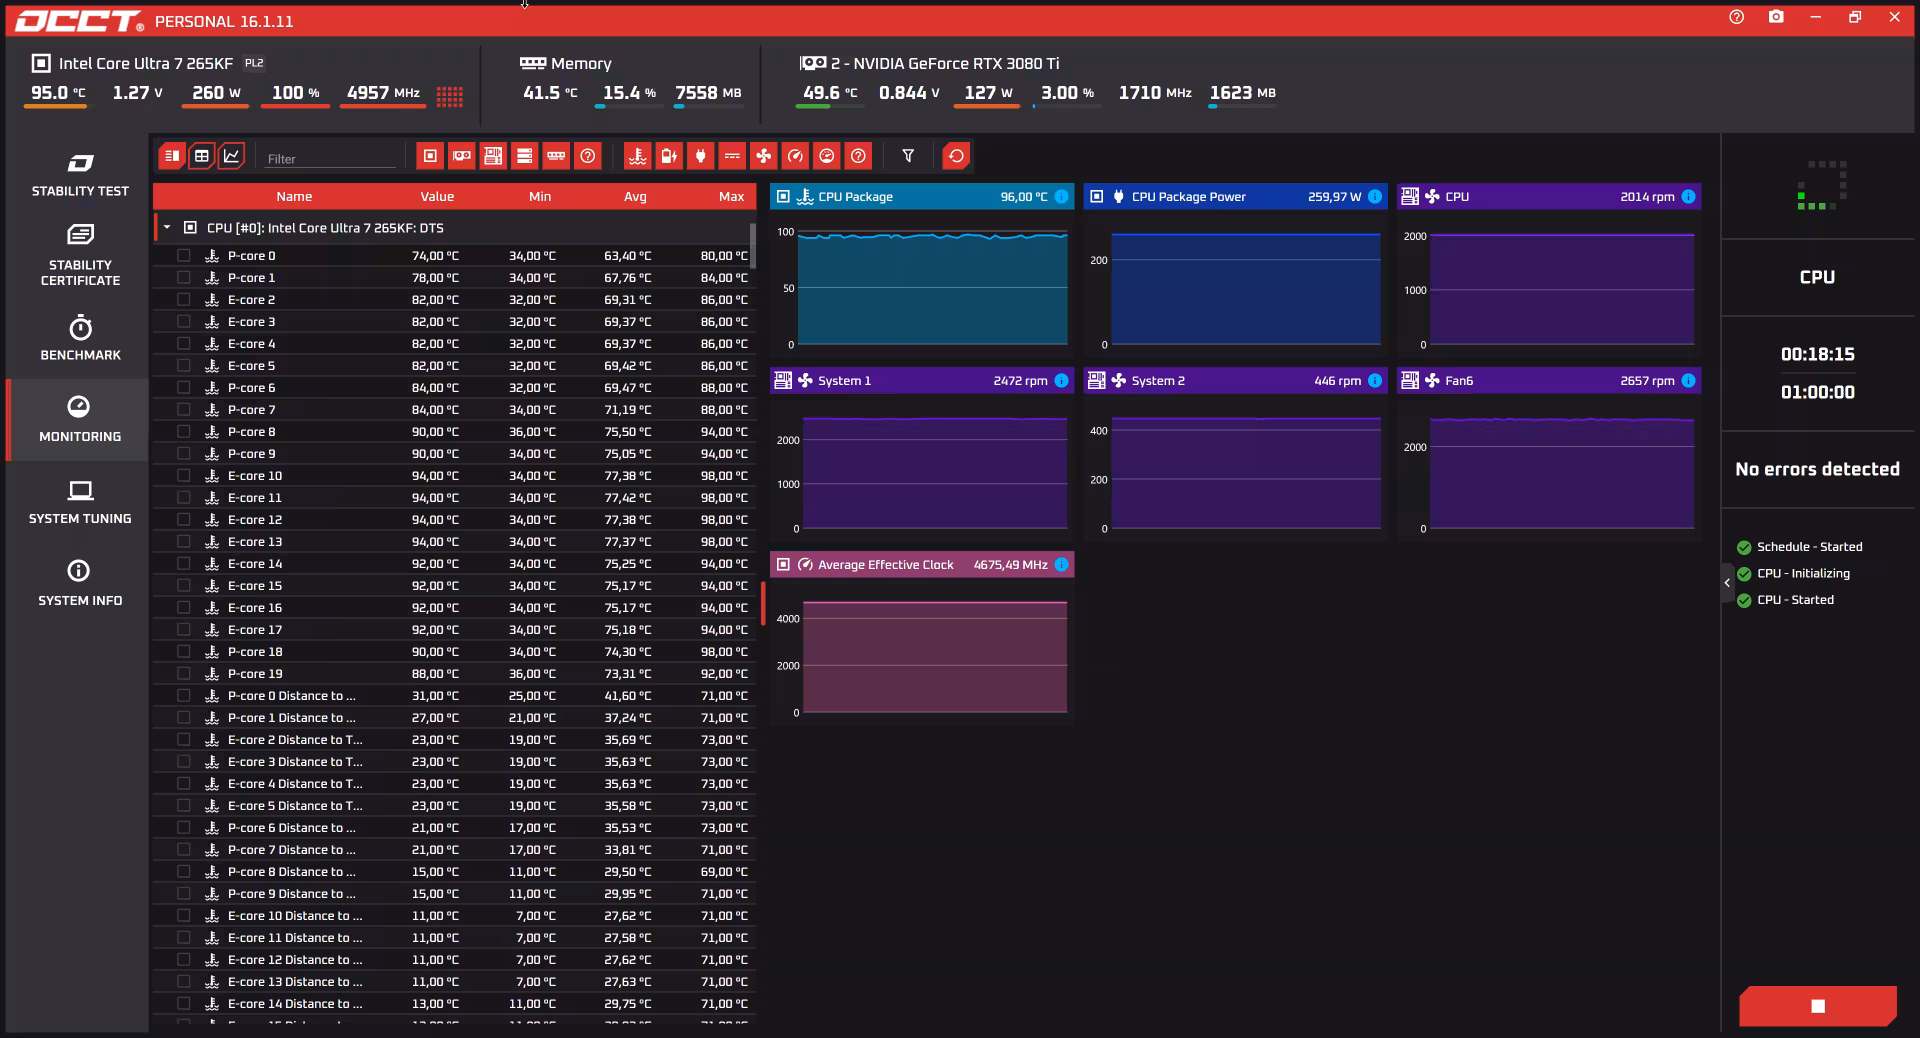Switch to table-only view

click(201, 156)
